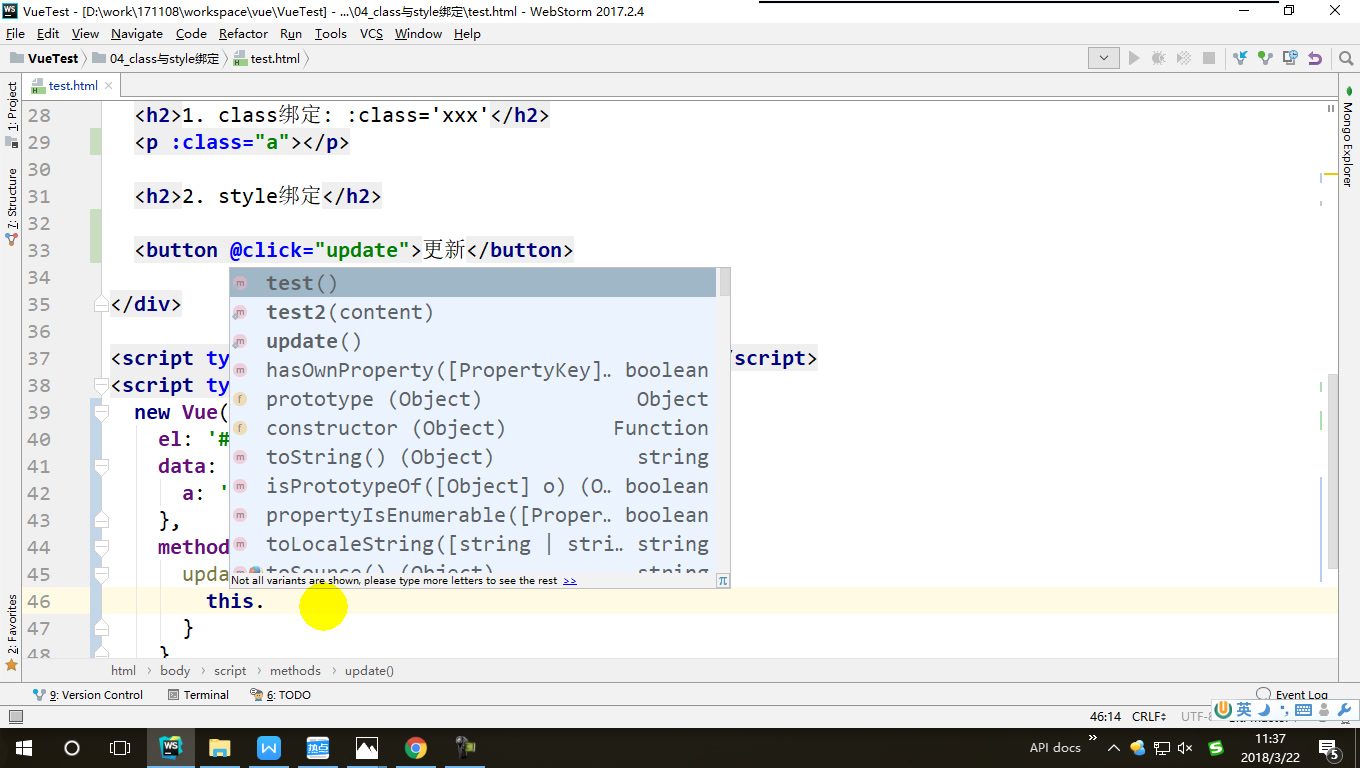Open the Tools menu

331,33
